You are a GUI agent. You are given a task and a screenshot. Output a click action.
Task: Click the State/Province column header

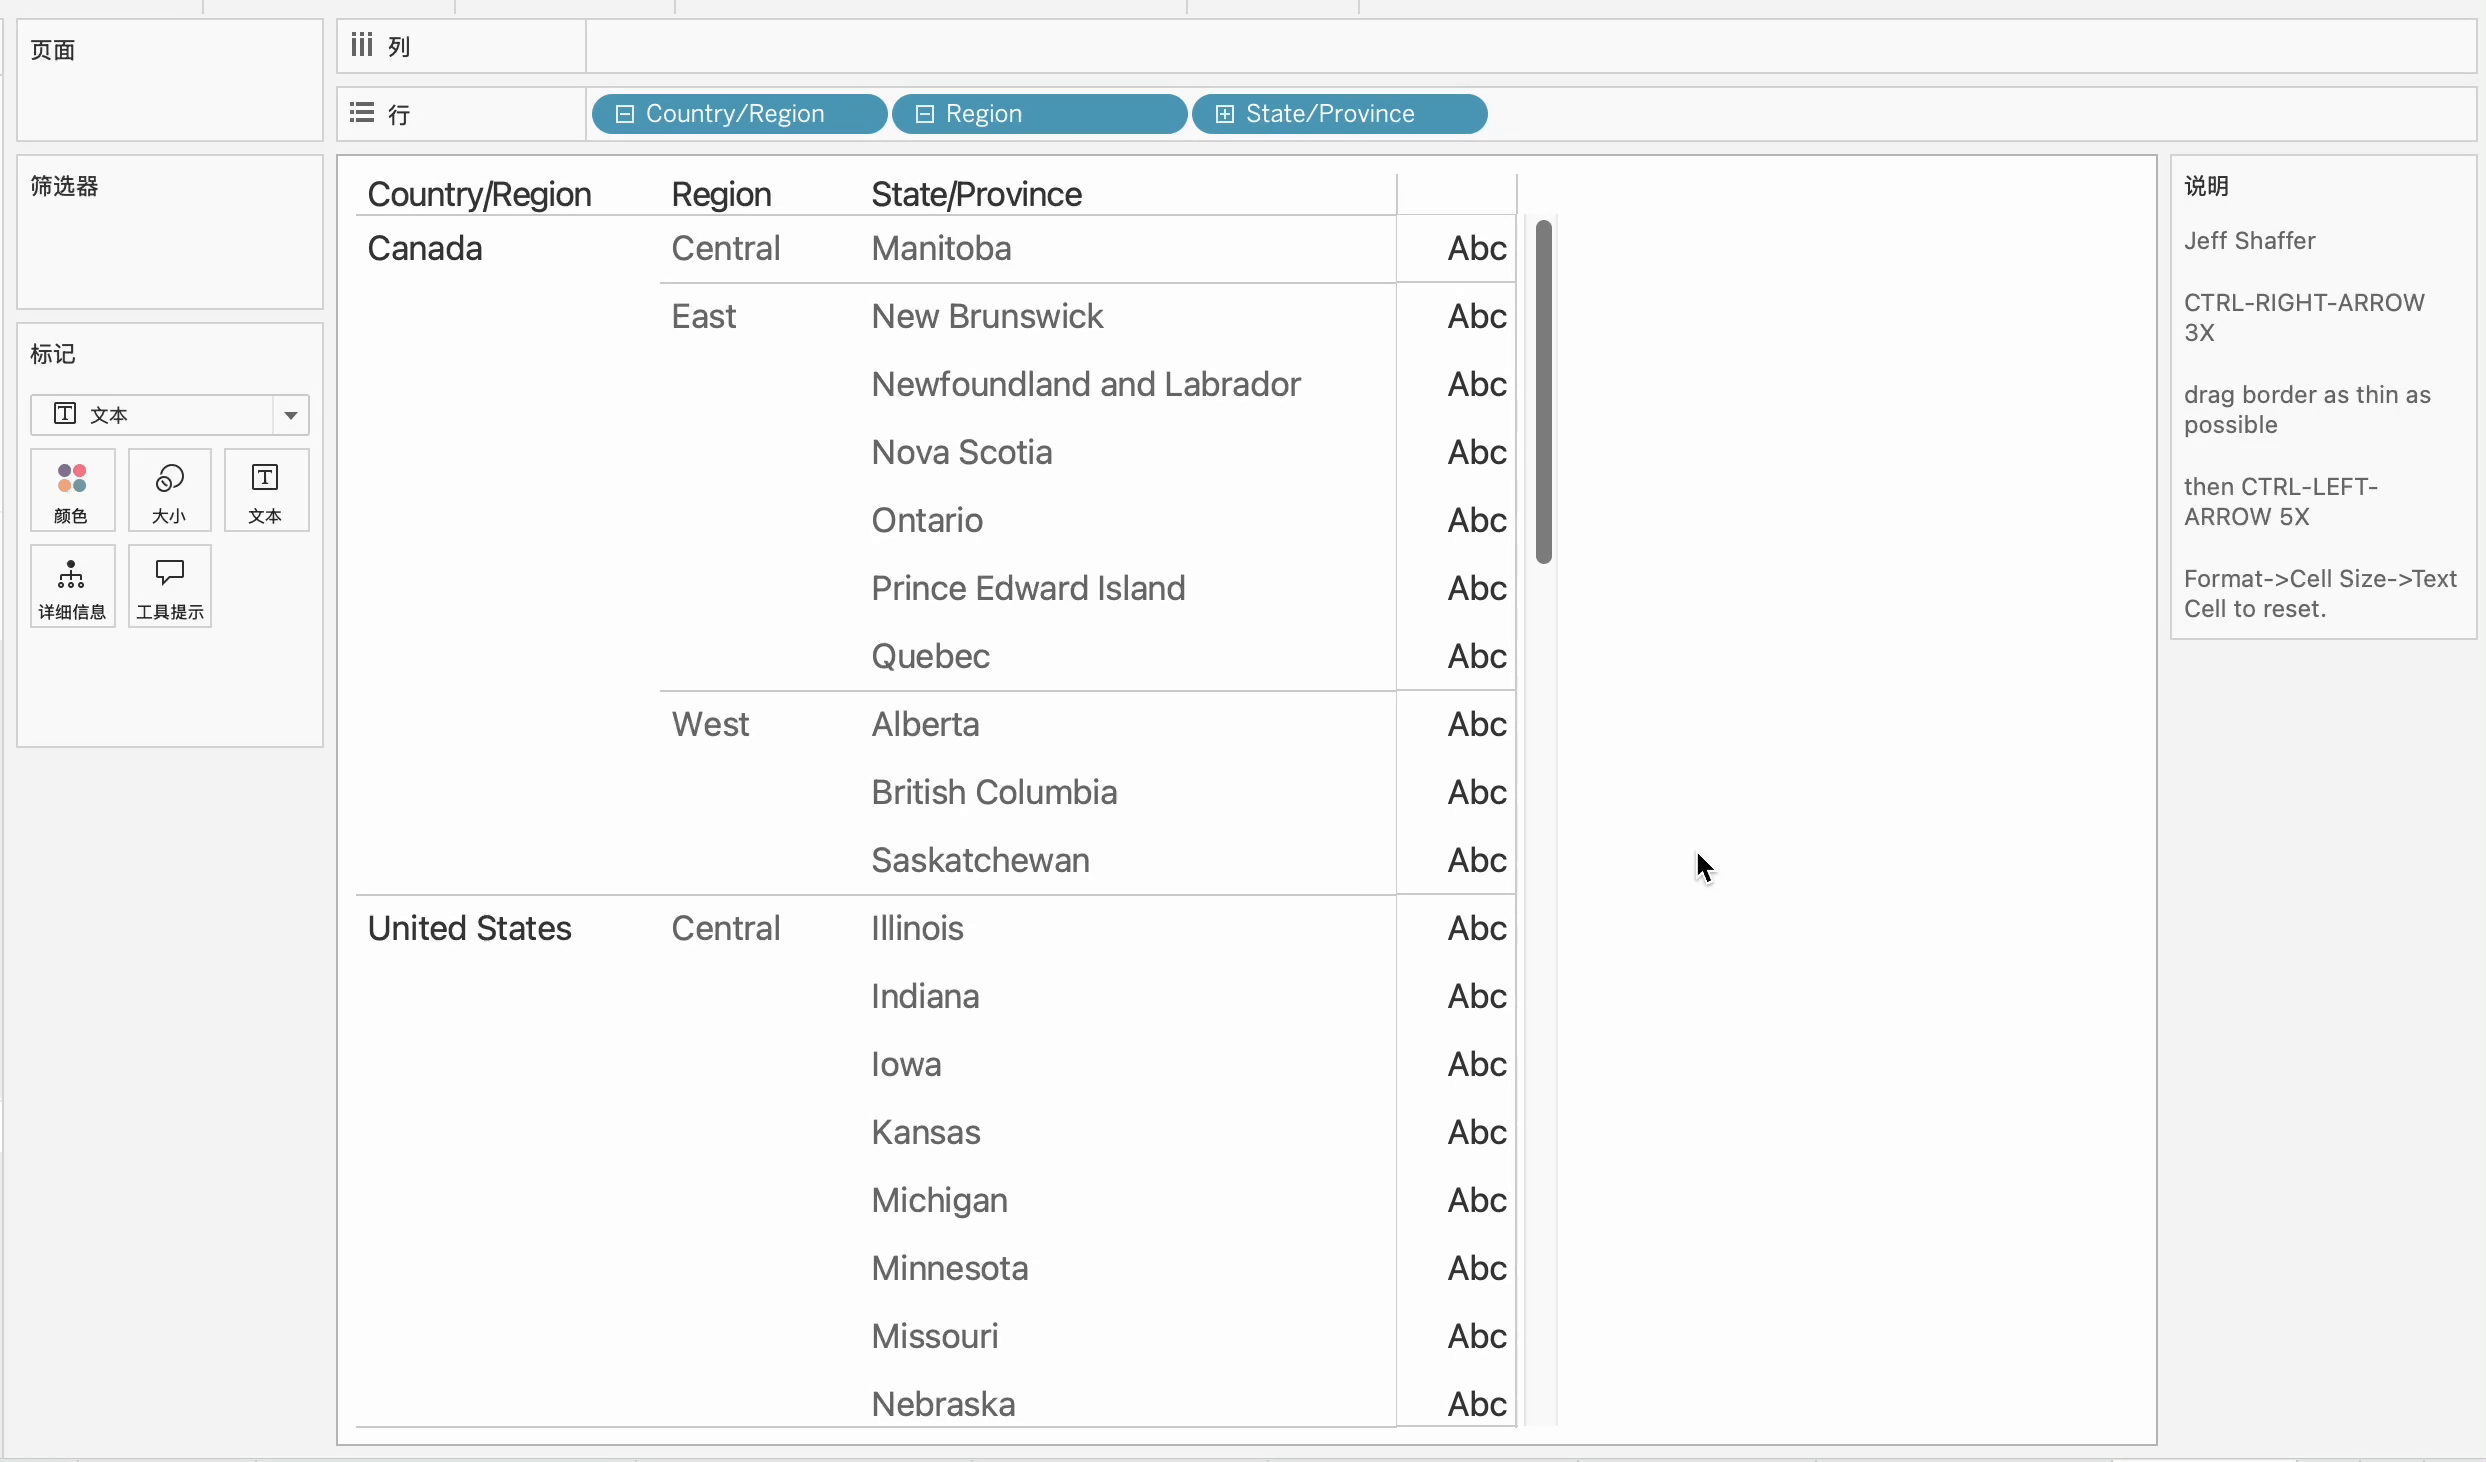pyautogui.click(x=976, y=194)
